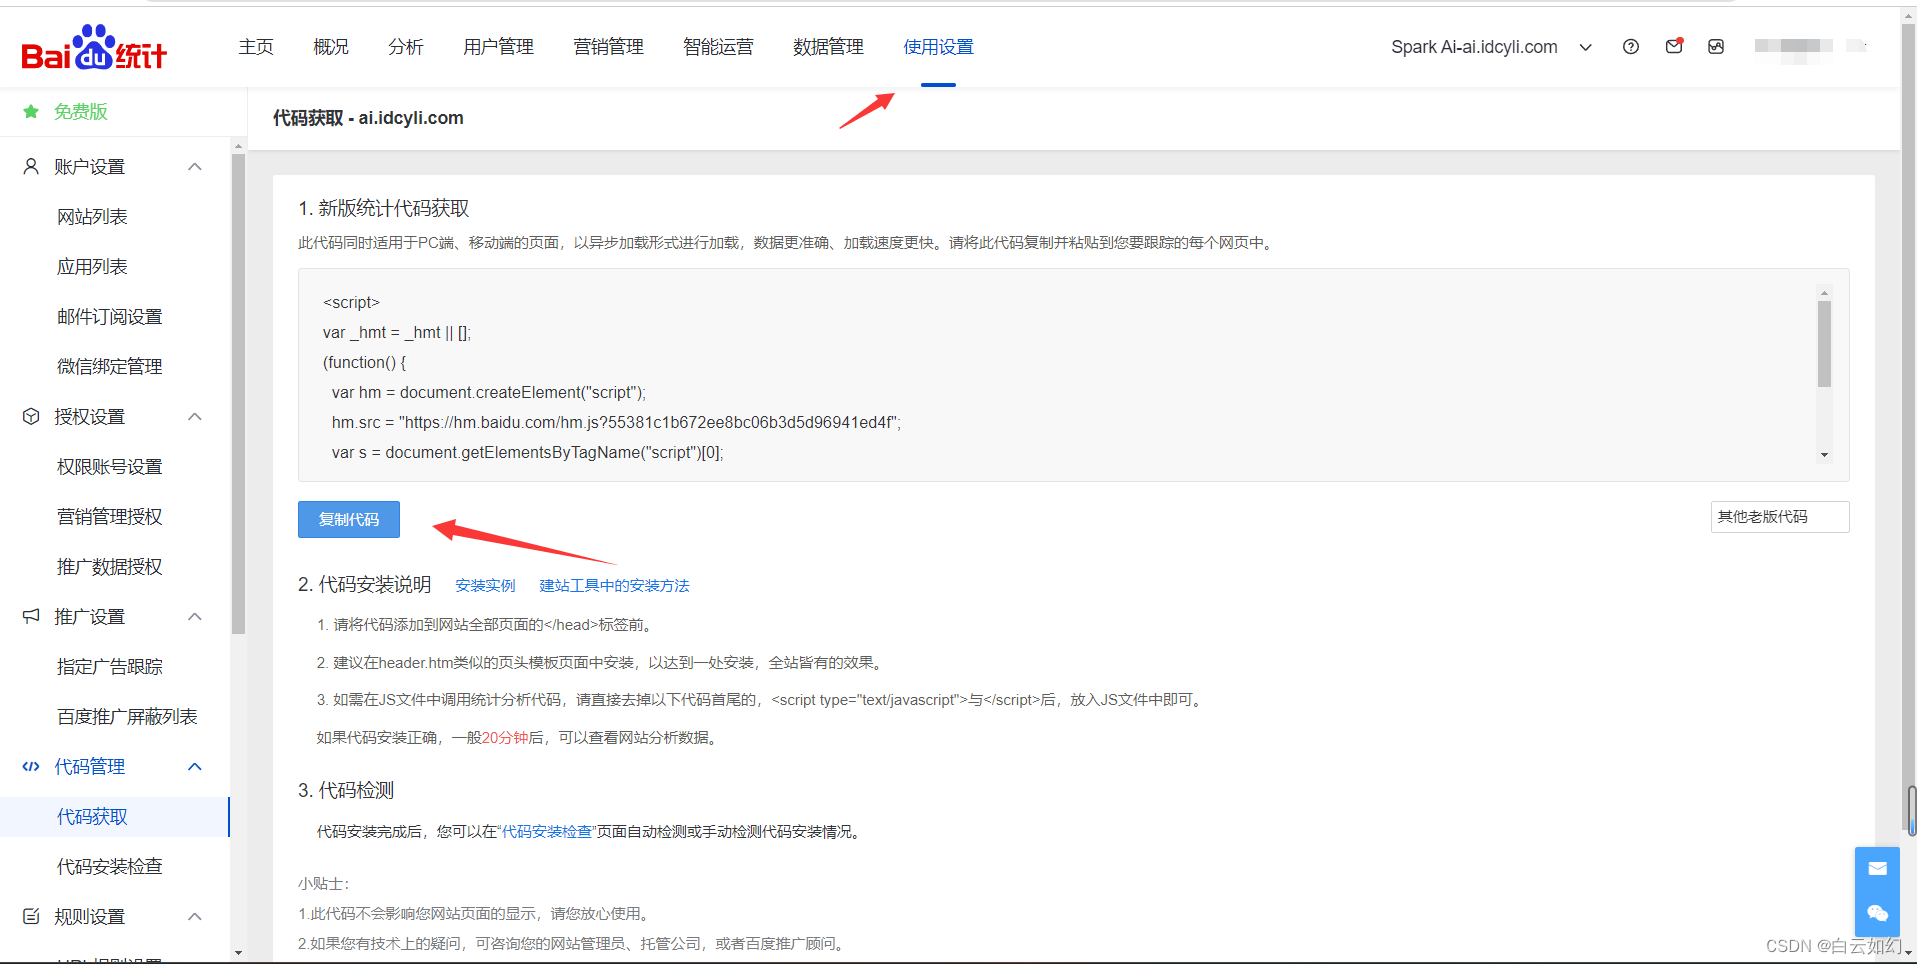This screenshot has width=1917, height=964.
Task: Open the 其他老版代码 dropdown
Action: (x=1779, y=517)
